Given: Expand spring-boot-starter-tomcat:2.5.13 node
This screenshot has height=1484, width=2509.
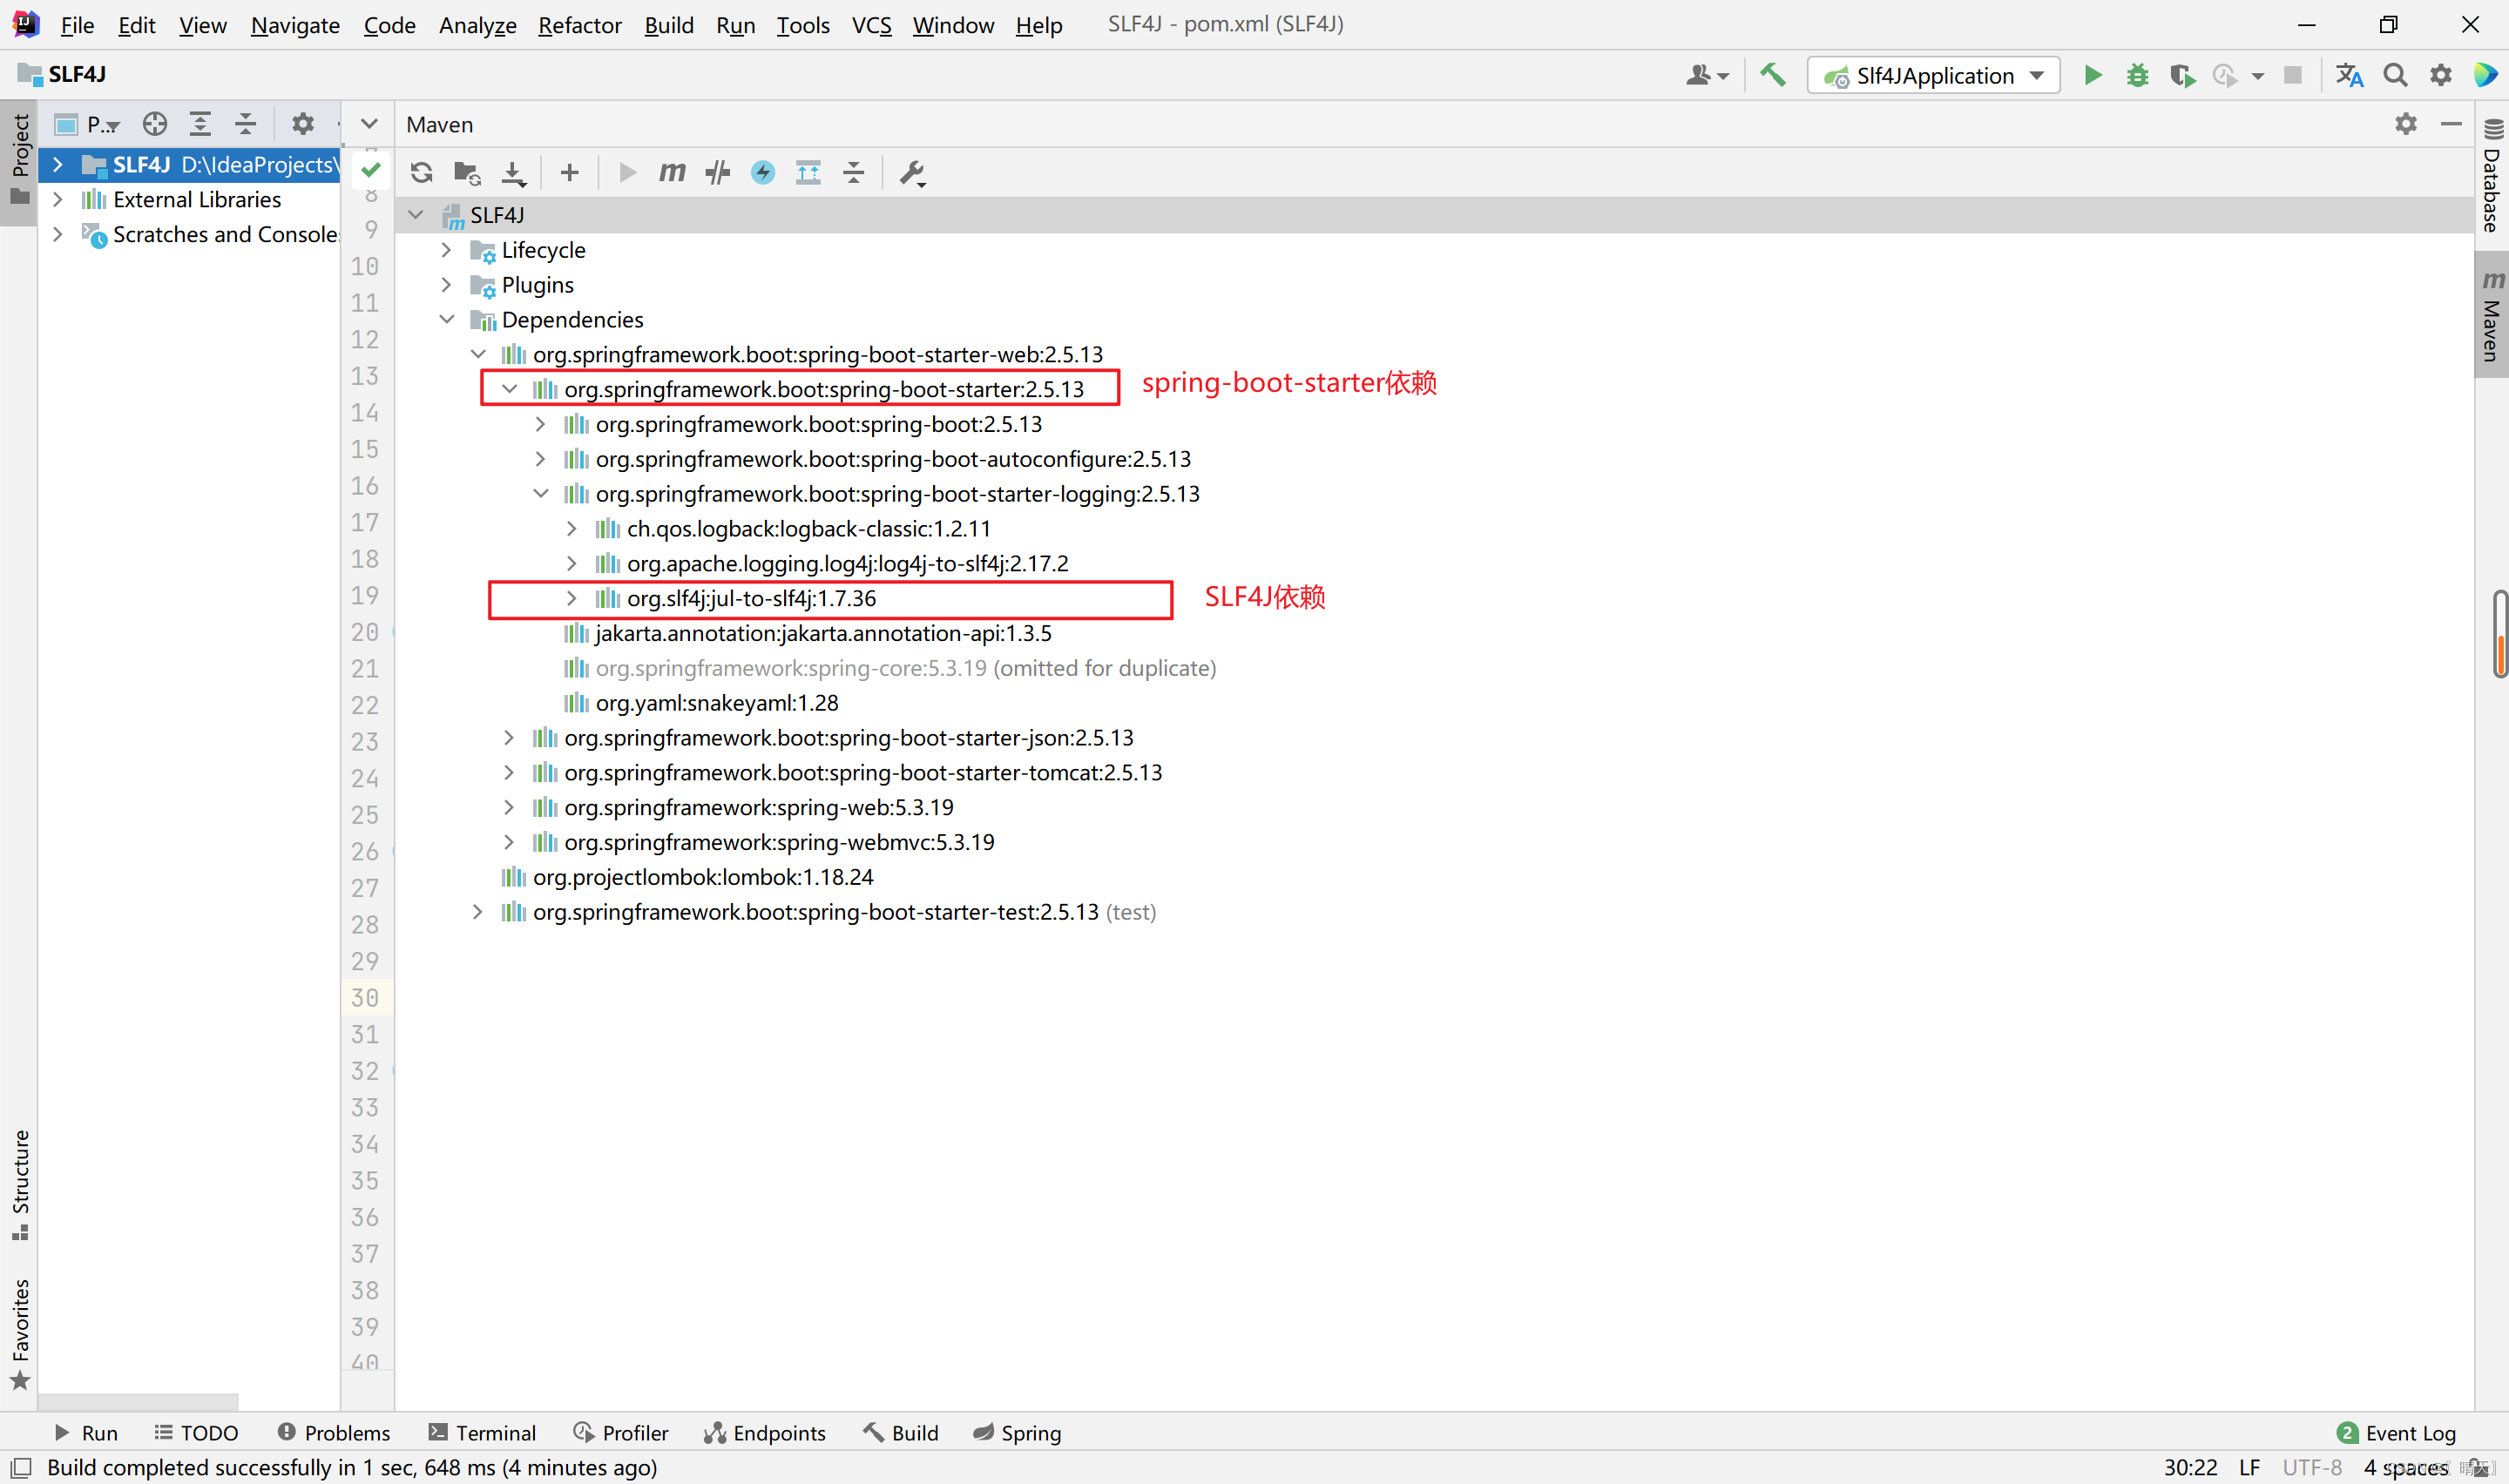Looking at the screenshot, I should pos(509,773).
